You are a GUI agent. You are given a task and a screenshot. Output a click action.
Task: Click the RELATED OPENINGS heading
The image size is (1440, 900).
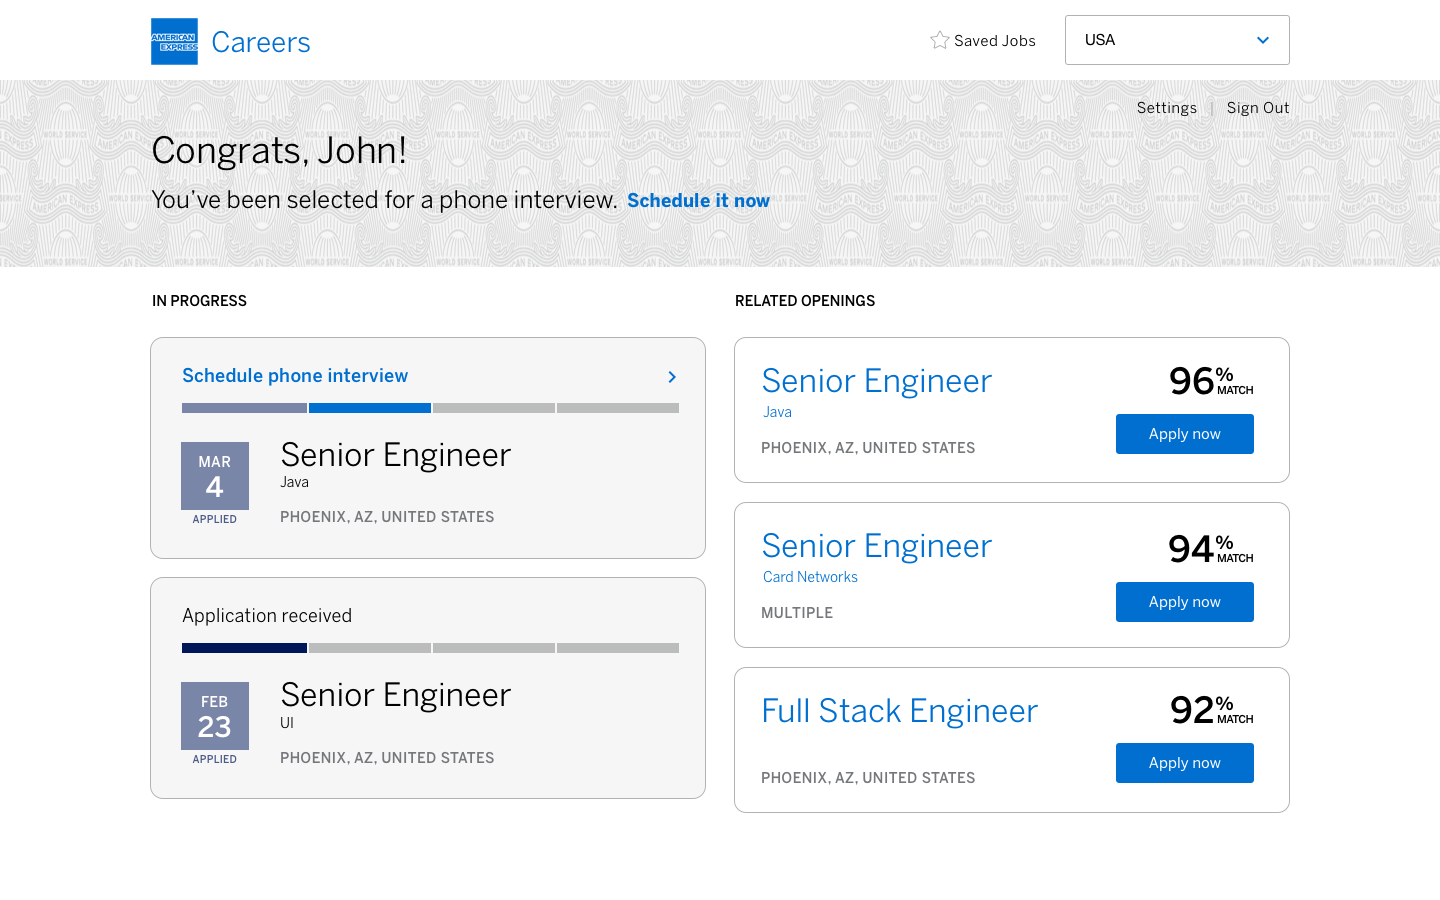point(805,301)
